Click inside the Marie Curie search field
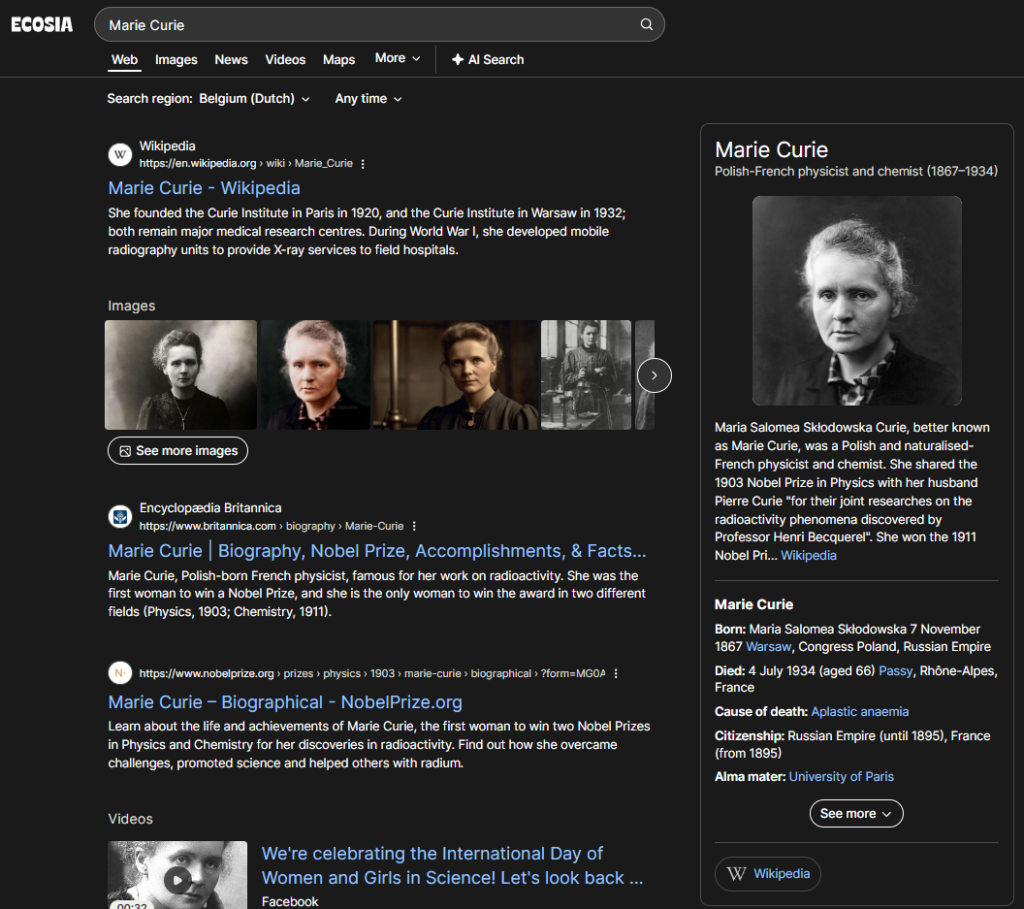The width and height of the screenshot is (1024, 909). coord(300,24)
